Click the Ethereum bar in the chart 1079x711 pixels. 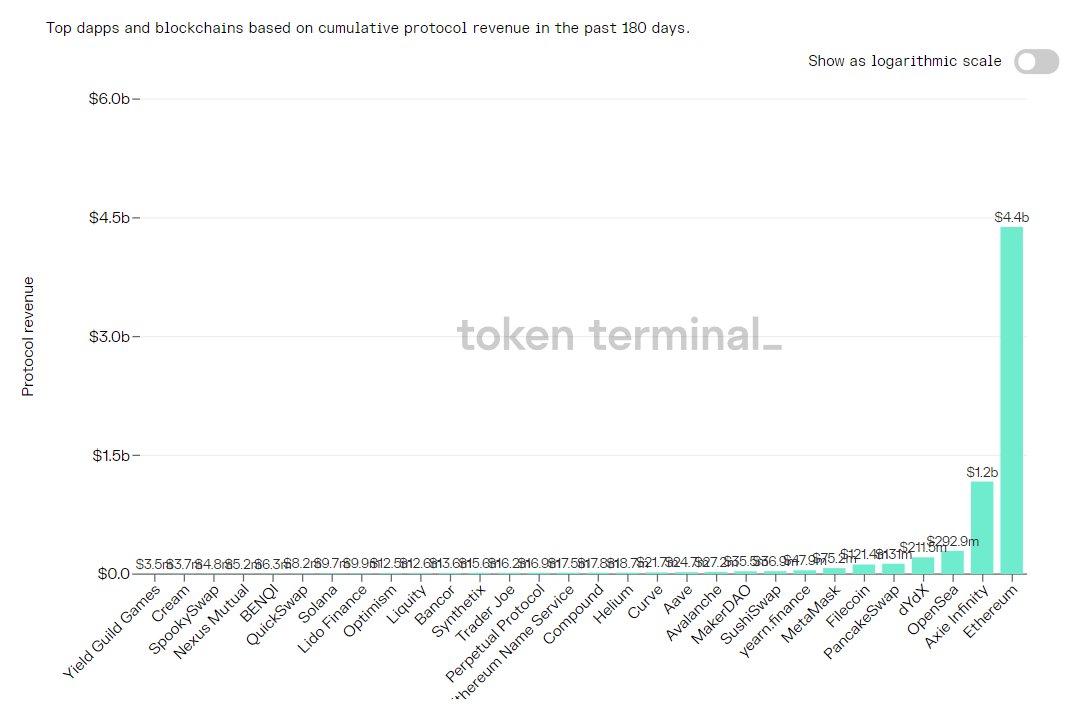coord(1012,400)
